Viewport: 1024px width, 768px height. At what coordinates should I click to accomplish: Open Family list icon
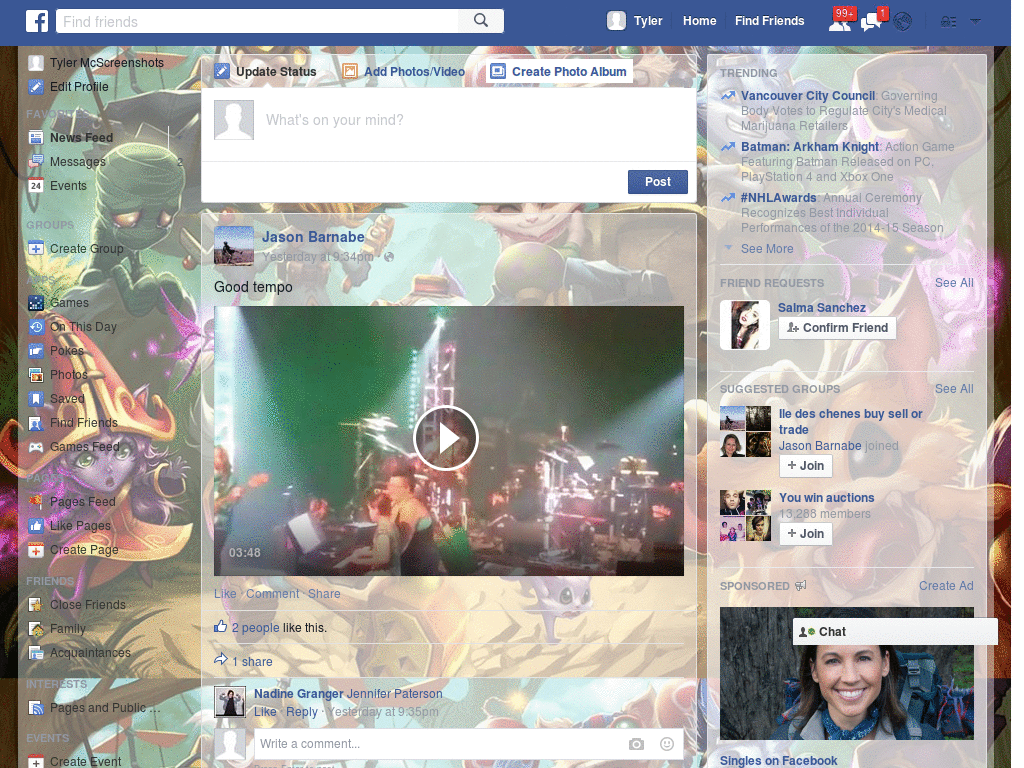click(x=36, y=629)
